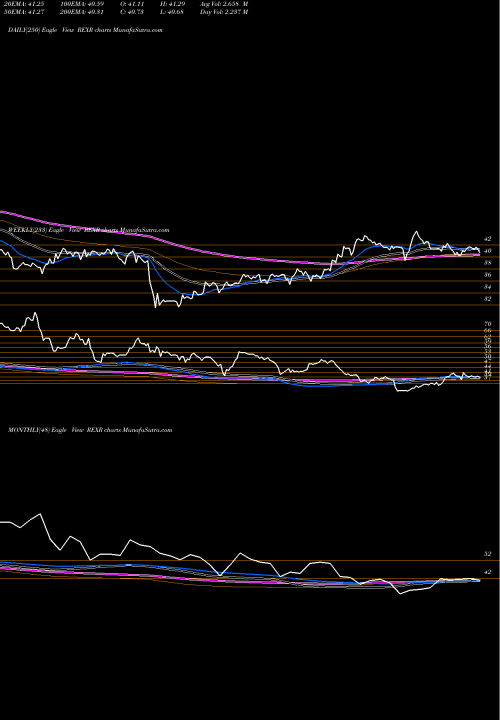This screenshot has height=720, width=500.
Task: Select the open price O: value
Action: point(136,4)
